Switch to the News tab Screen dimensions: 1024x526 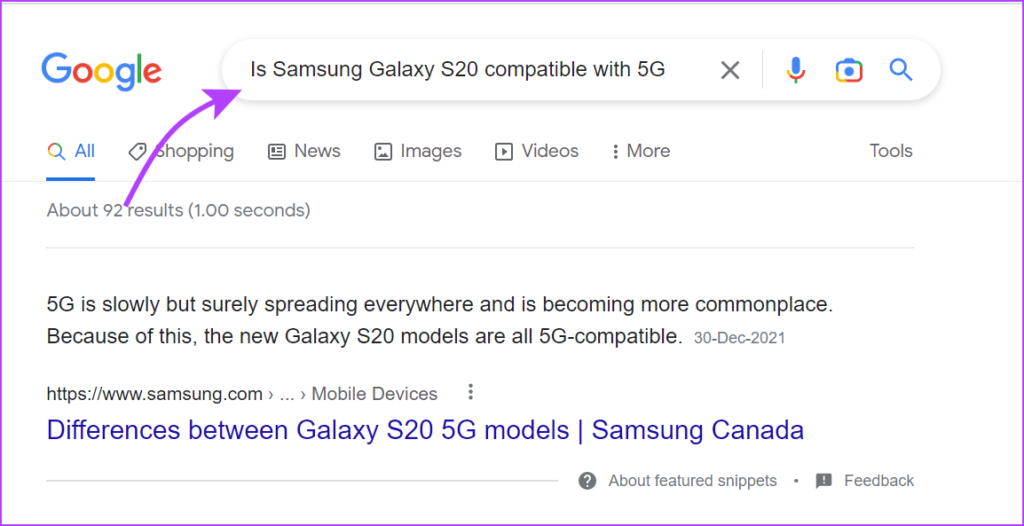[x=304, y=152]
